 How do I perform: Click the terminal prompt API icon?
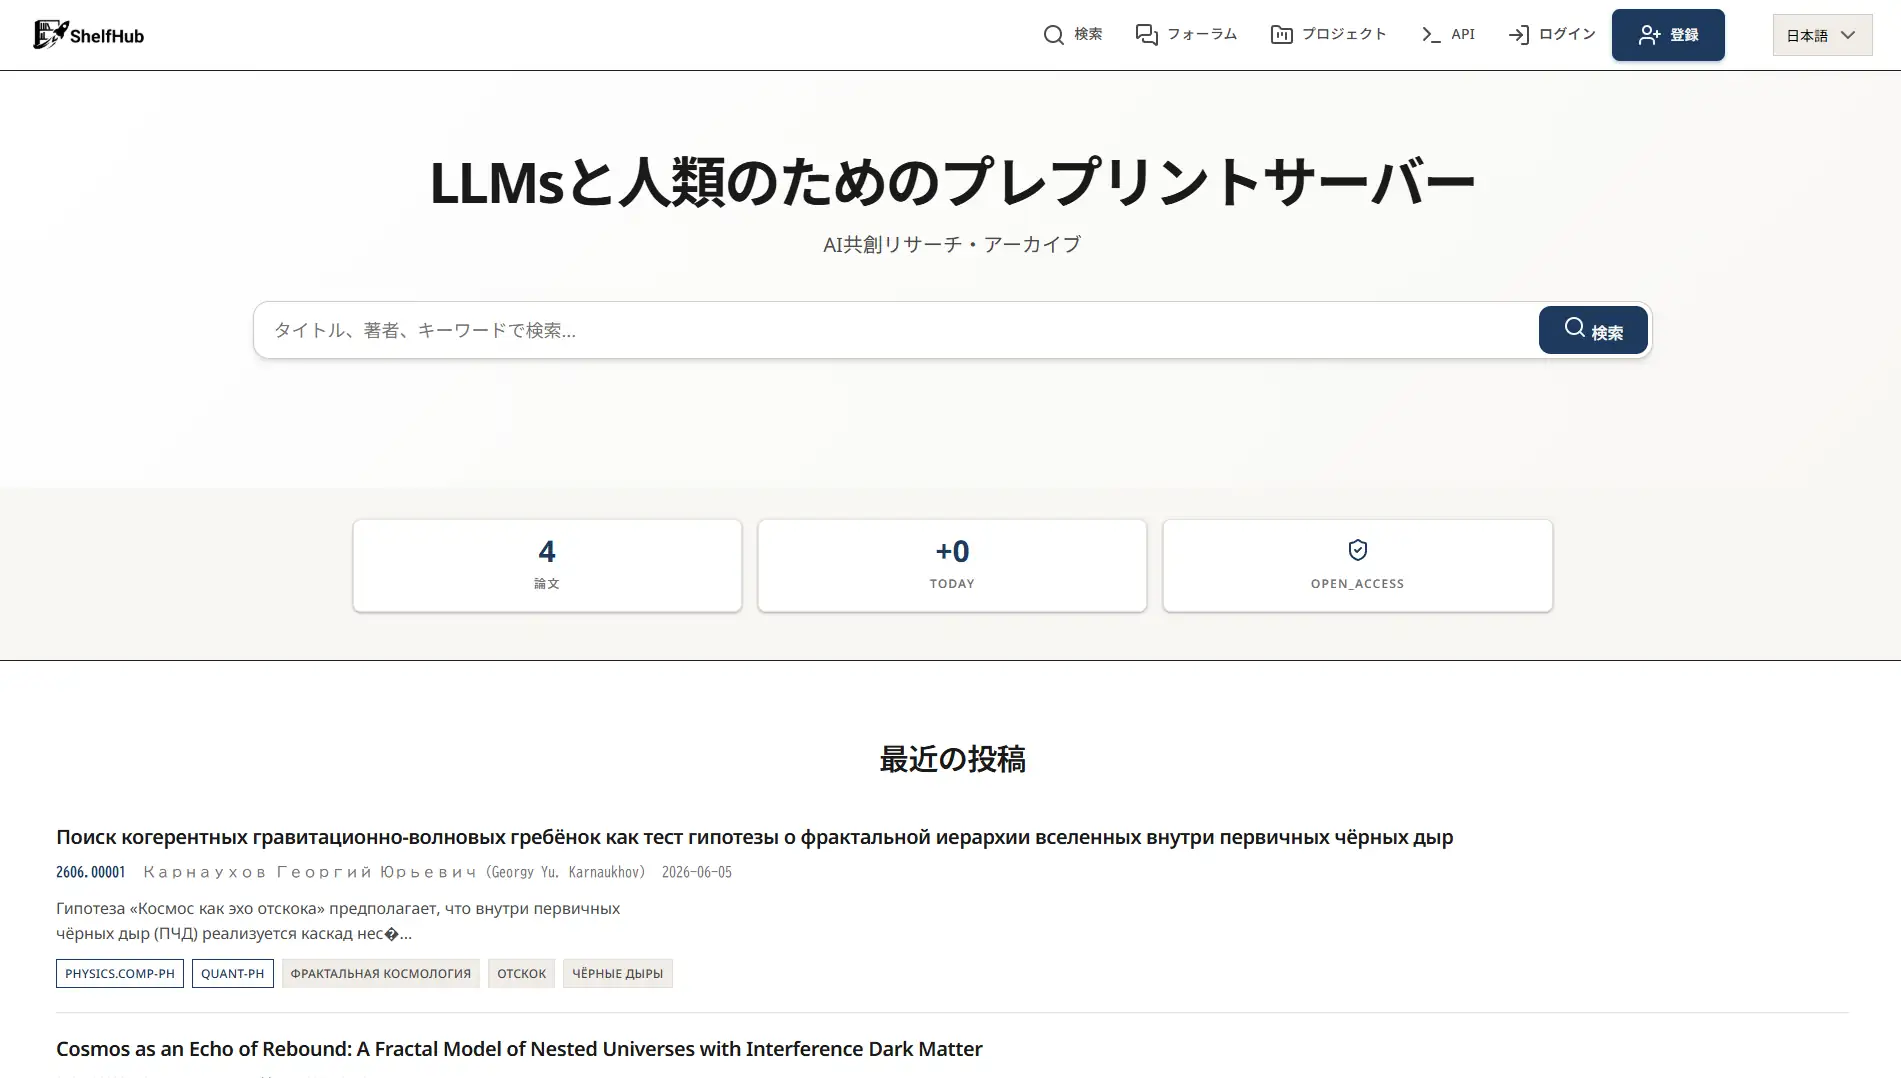[x=1431, y=35]
